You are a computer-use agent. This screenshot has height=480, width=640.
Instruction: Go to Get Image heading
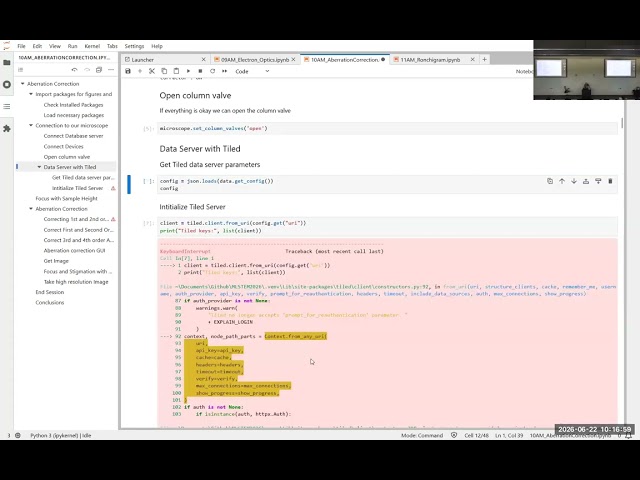click(x=56, y=261)
